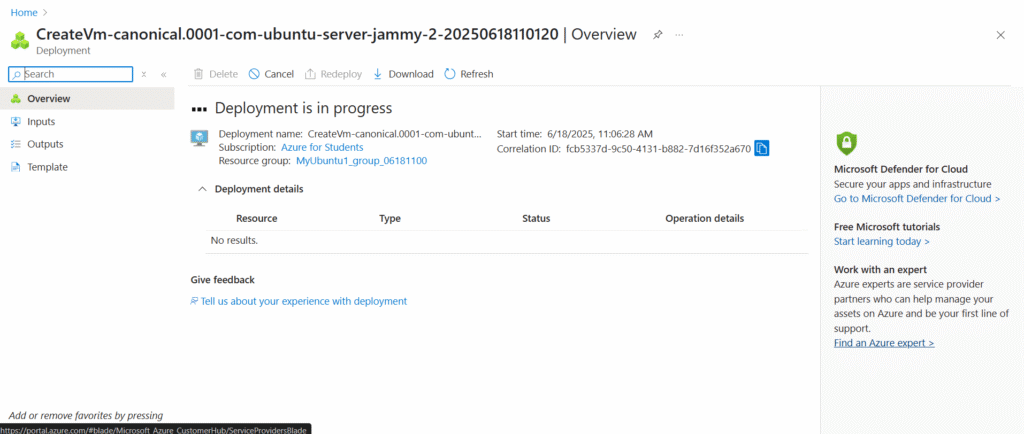
Task: Click the Redeploy toolbar button
Action: coord(334,74)
